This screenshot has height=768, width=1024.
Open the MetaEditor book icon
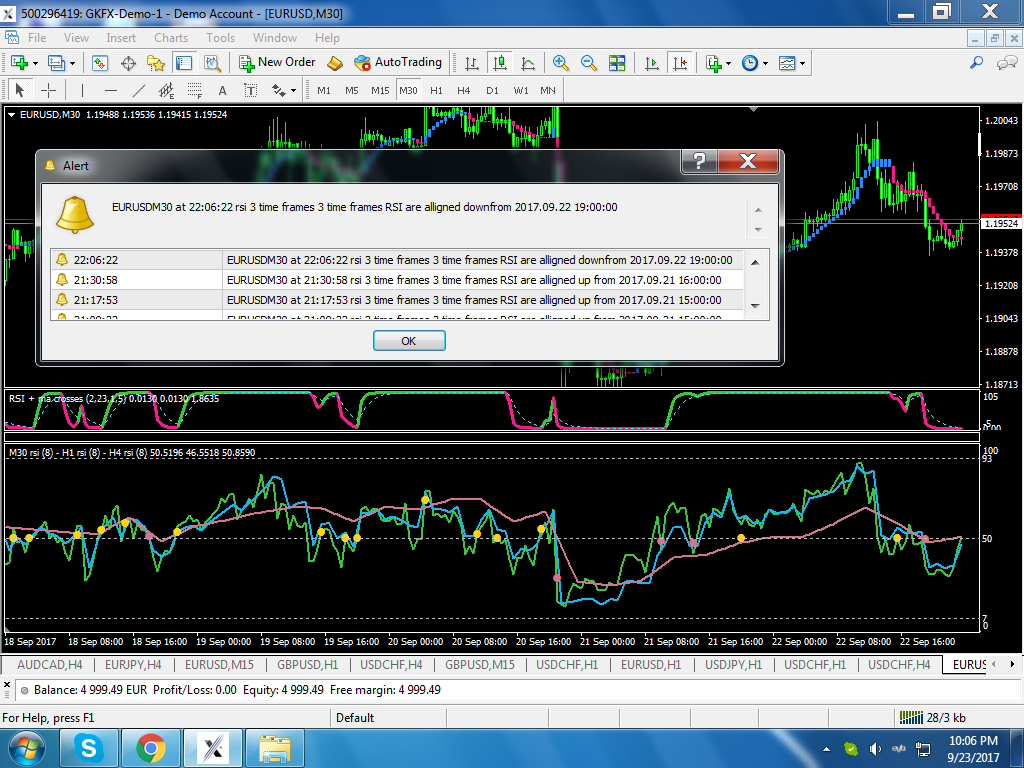coord(335,63)
